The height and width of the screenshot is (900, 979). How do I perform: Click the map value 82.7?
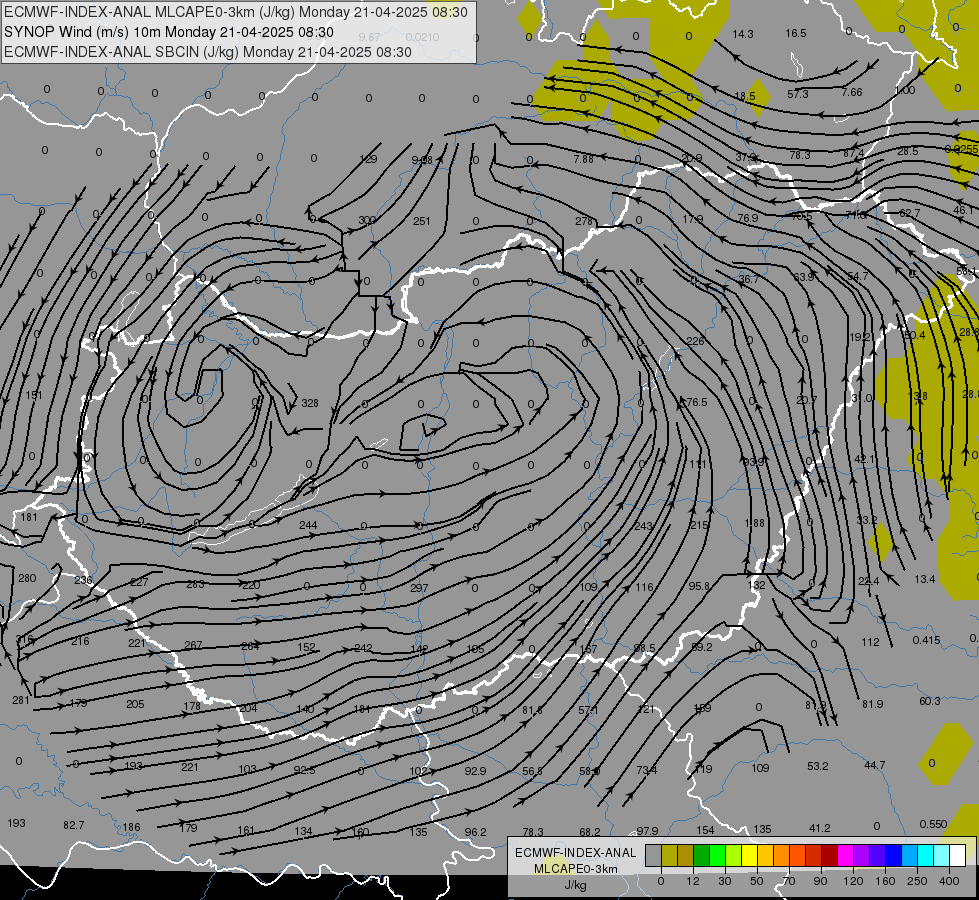(x=74, y=825)
